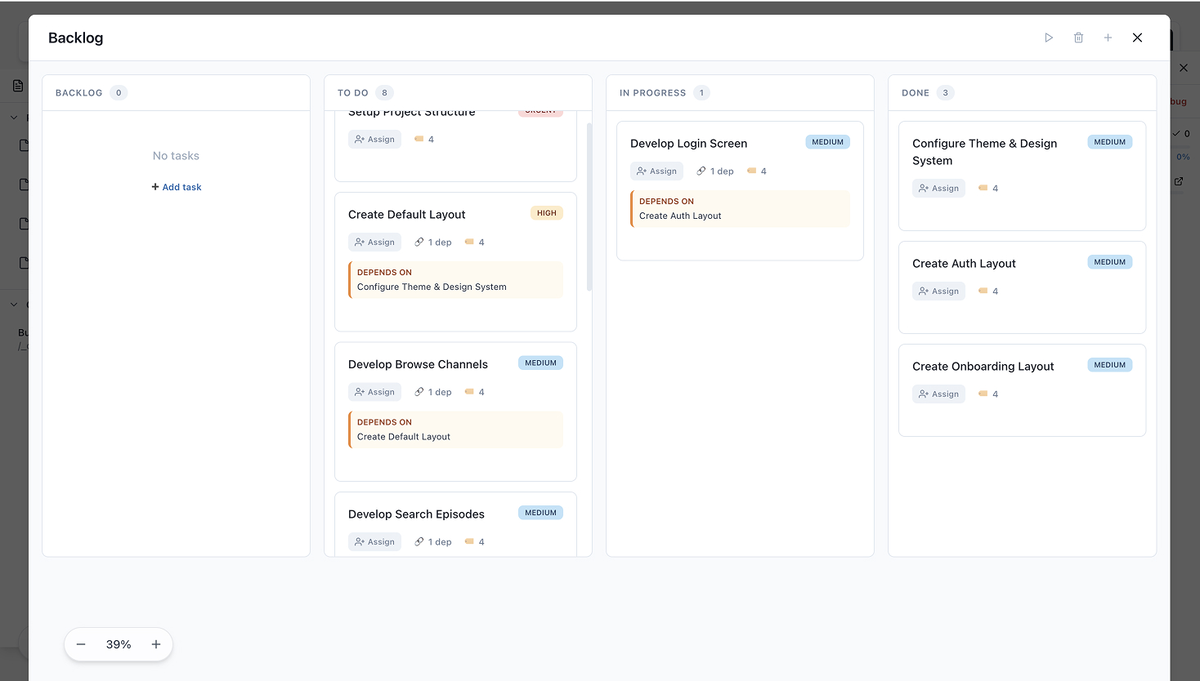Click the coins icon on Develop Login Screen card

click(750, 170)
